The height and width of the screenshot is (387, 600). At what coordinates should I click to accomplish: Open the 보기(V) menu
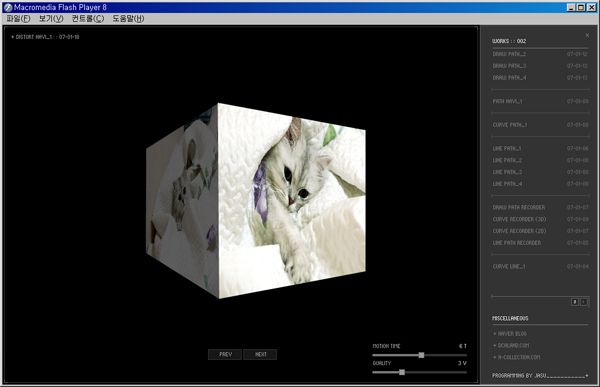51,18
